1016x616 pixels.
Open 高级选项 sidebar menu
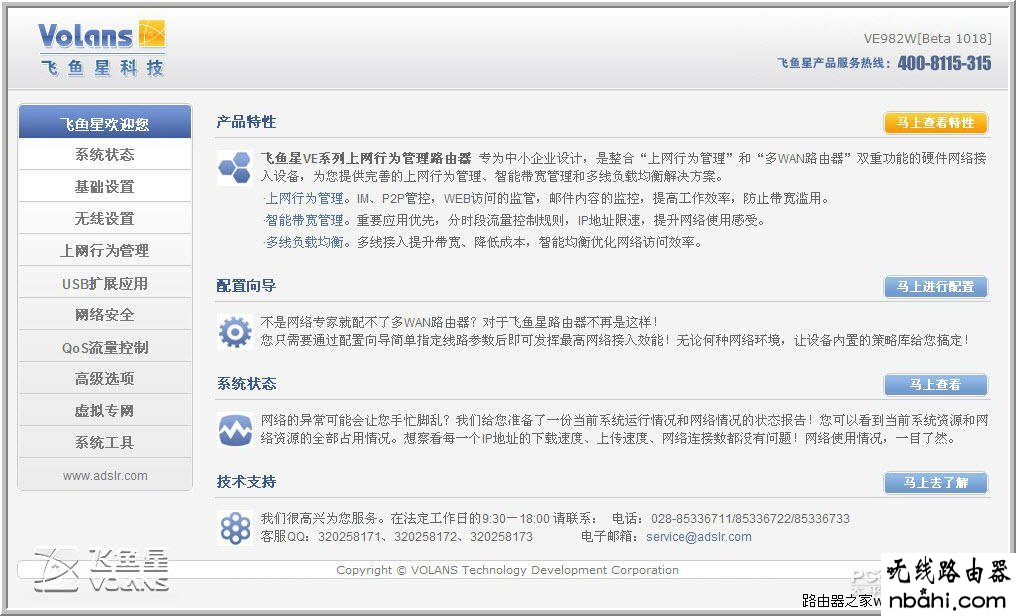click(x=105, y=378)
